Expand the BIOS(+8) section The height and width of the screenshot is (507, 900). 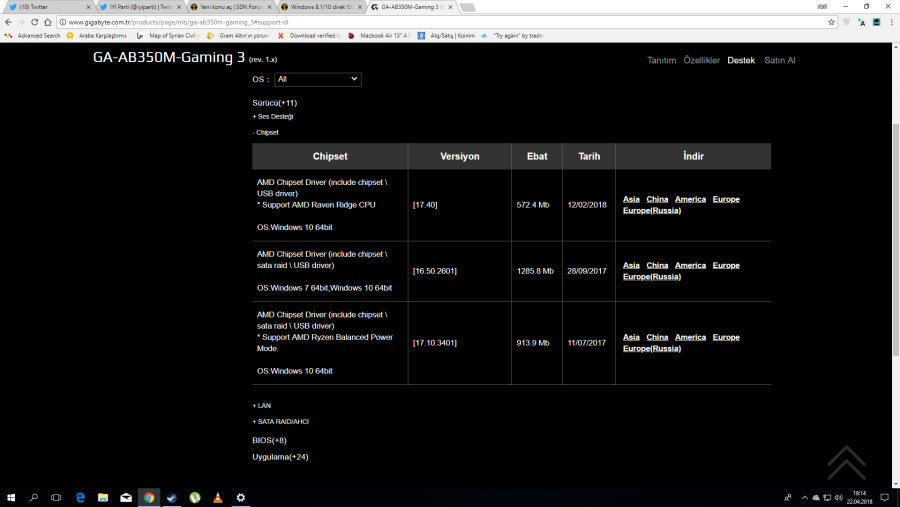pyautogui.click(x=269, y=440)
